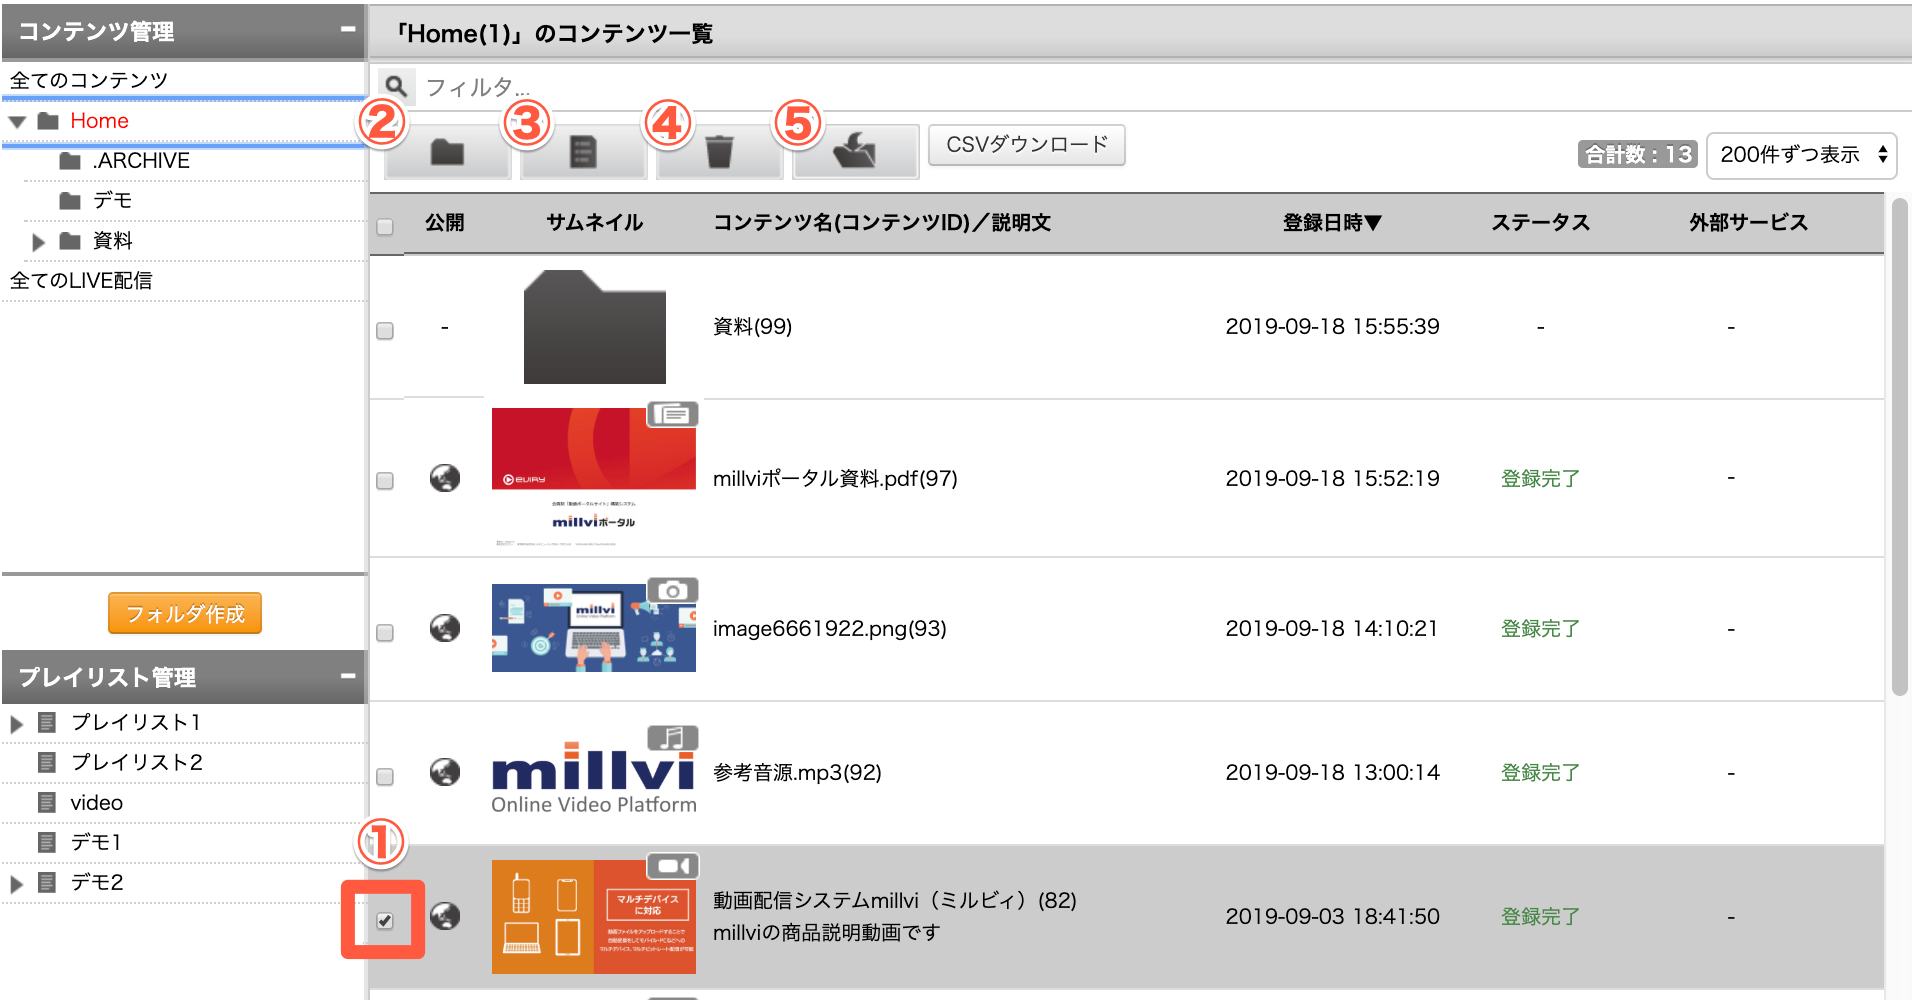Select 全てのコンテンツ in sidebar
The height and width of the screenshot is (1000, 1912).
click(89, 80)
